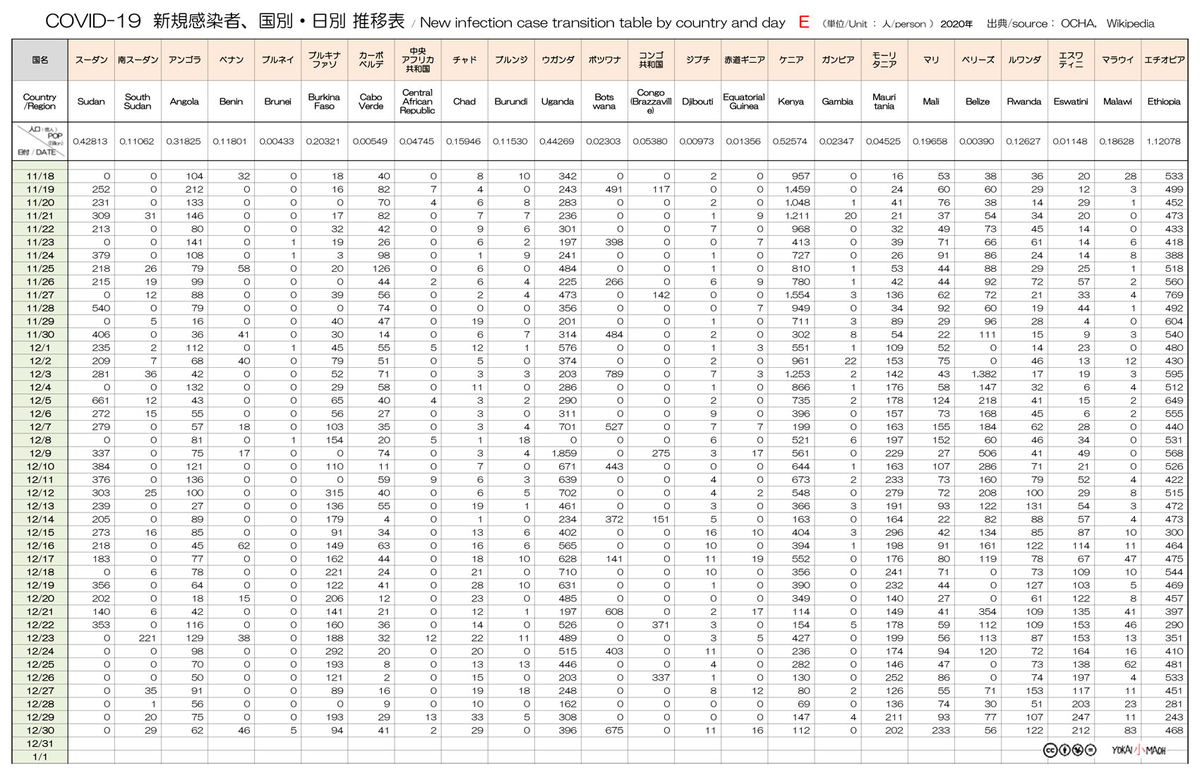The width and height of the screenshot is (1200, 771).
Task: Select the Mali column header
Action: [x=931, y=102]
